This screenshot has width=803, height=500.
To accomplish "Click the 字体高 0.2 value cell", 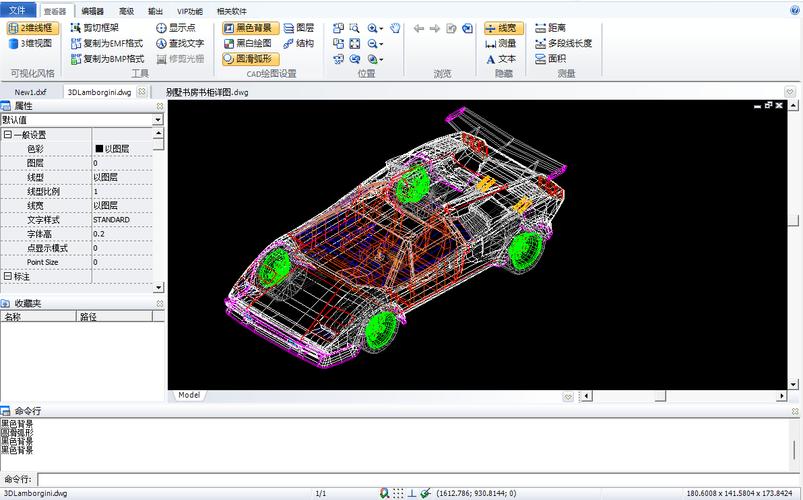I will point(122,234).
